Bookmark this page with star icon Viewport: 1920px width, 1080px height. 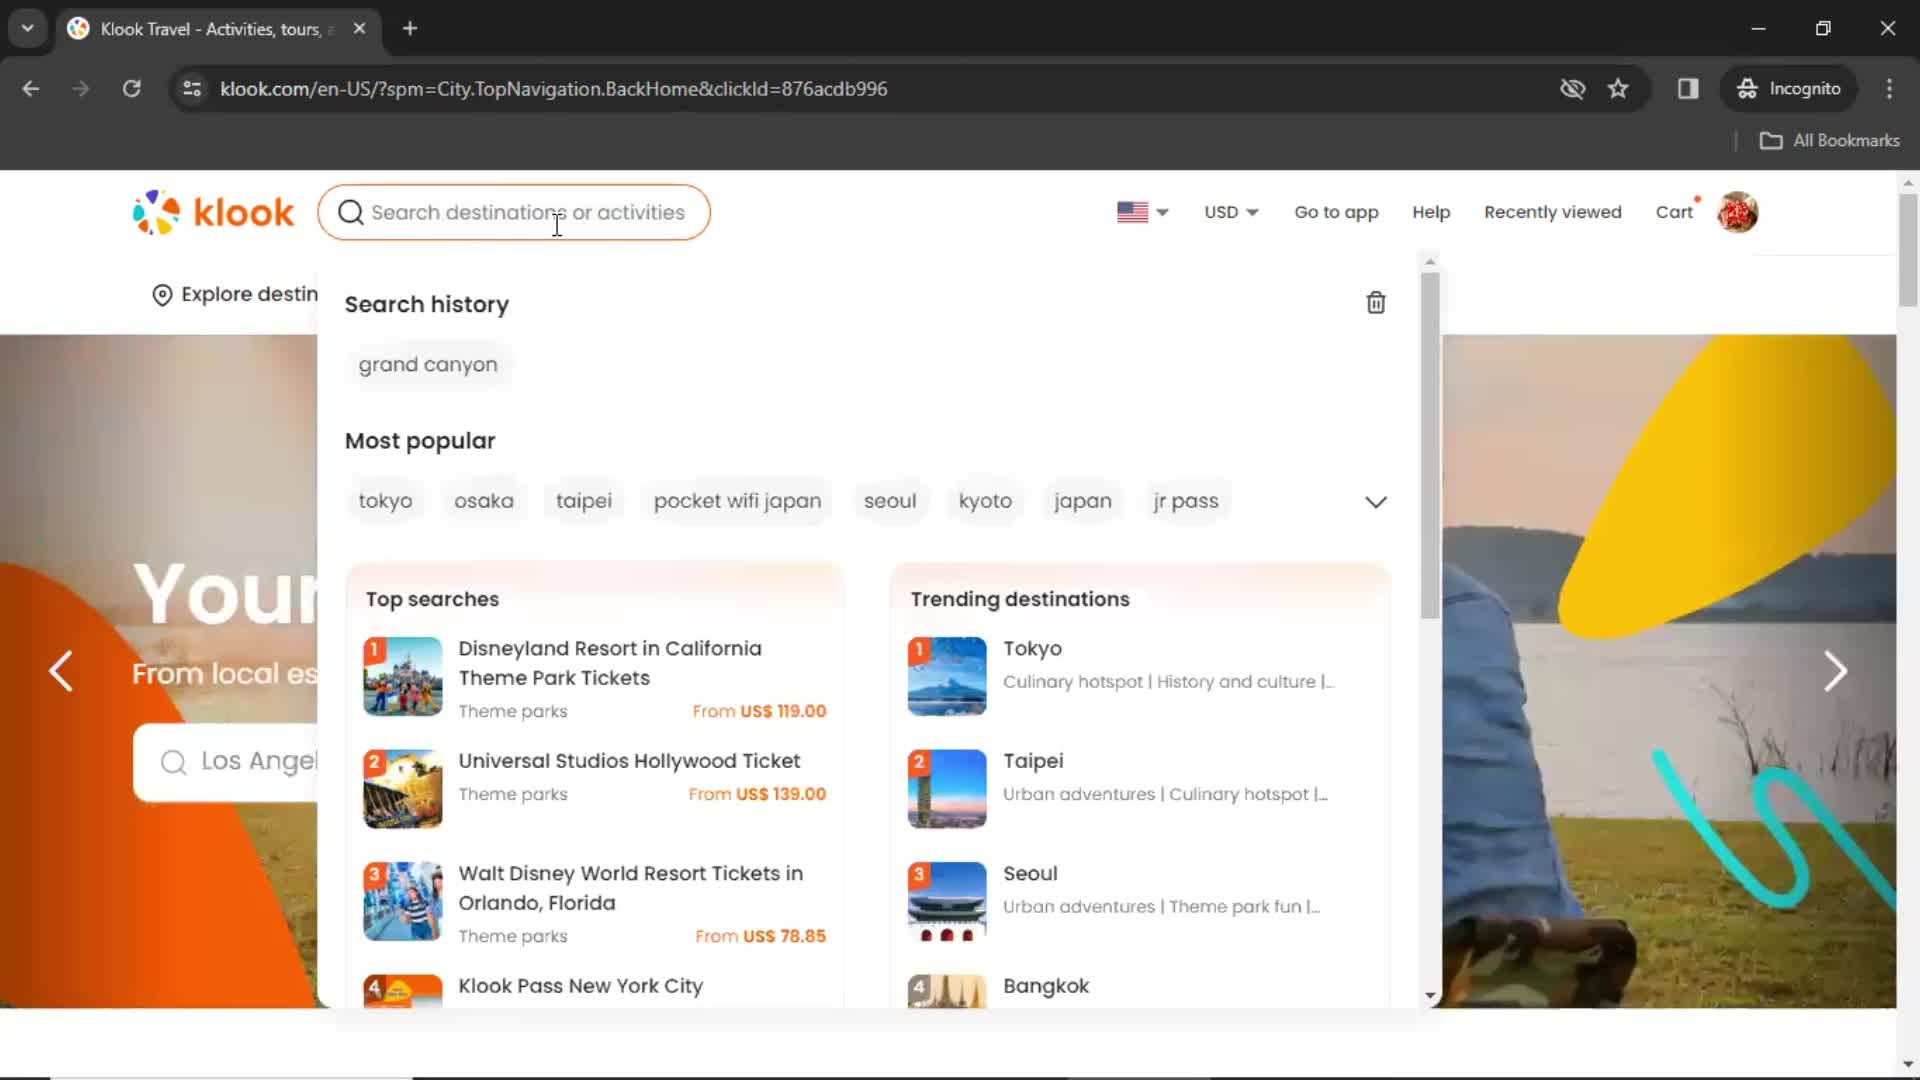[x=1618, y=89]
